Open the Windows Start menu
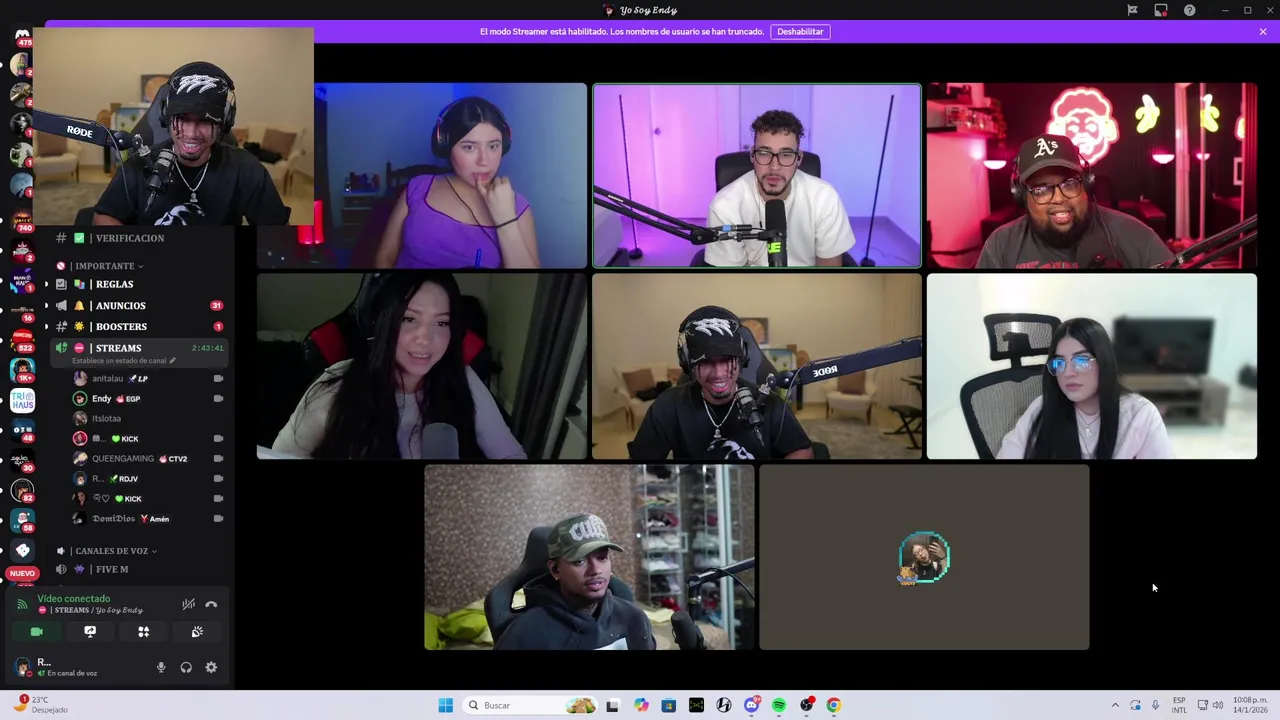Screen dimensions: 1280x720 445,705
